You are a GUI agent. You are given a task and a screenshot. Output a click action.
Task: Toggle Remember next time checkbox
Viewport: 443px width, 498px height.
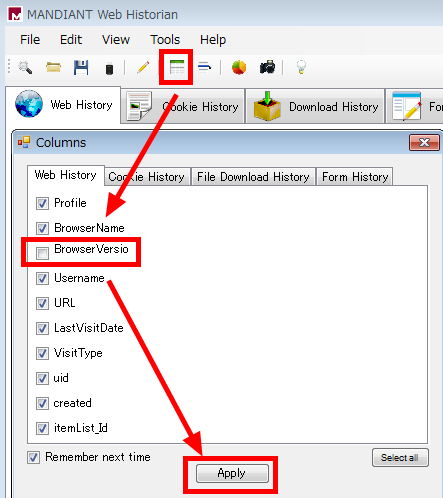pos(33,457)
